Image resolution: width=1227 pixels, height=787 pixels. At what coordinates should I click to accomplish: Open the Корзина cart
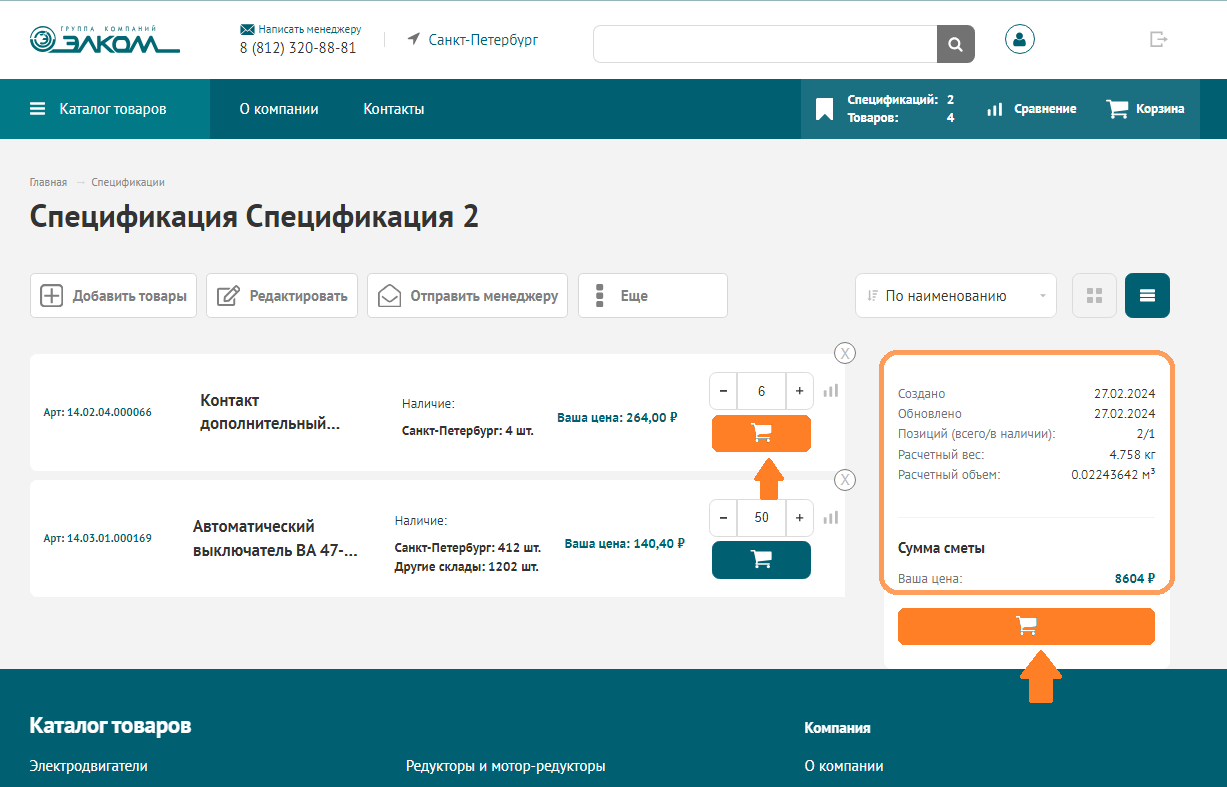click(1145, 109)
